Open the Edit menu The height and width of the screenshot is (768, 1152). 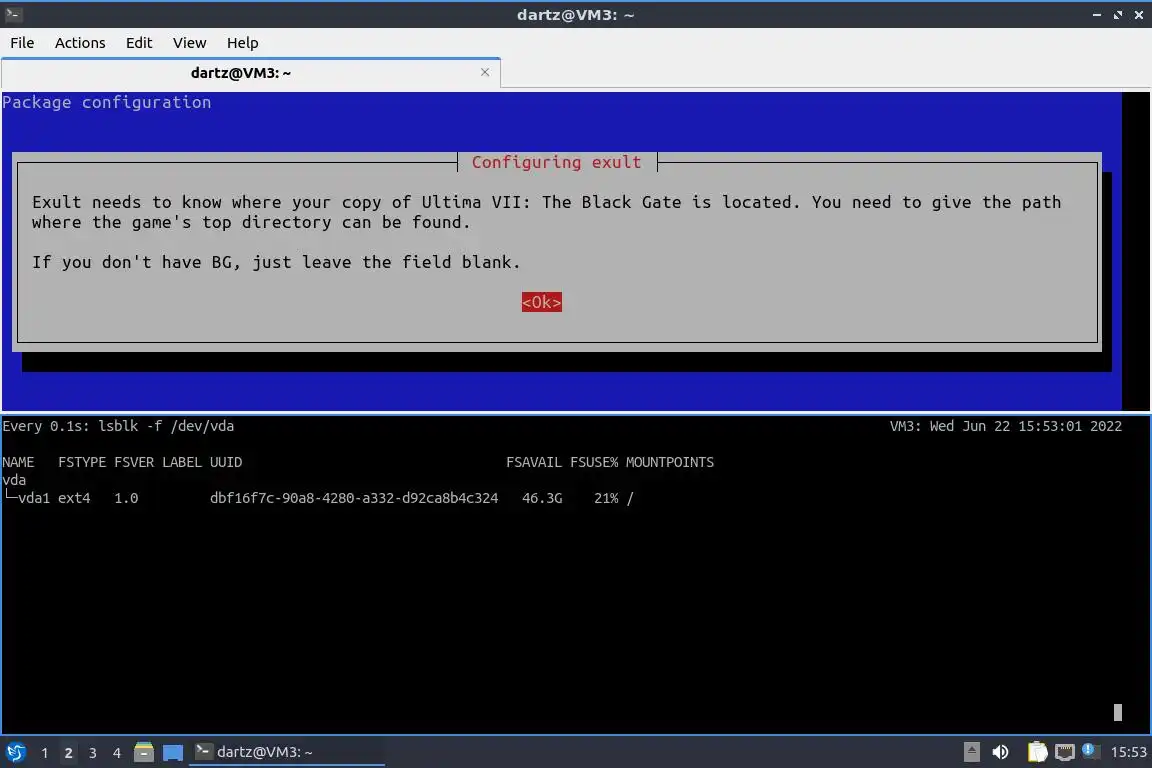click(x=139, y=43)
